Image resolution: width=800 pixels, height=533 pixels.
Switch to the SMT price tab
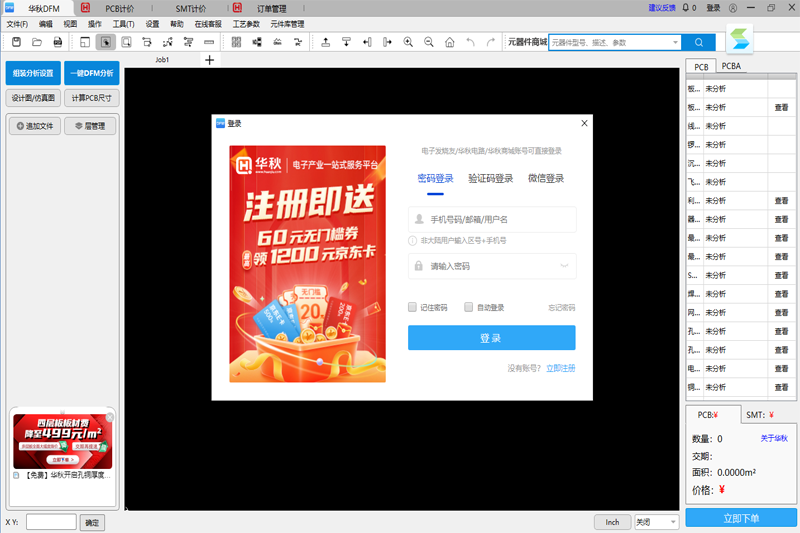[x=760, y=415]
